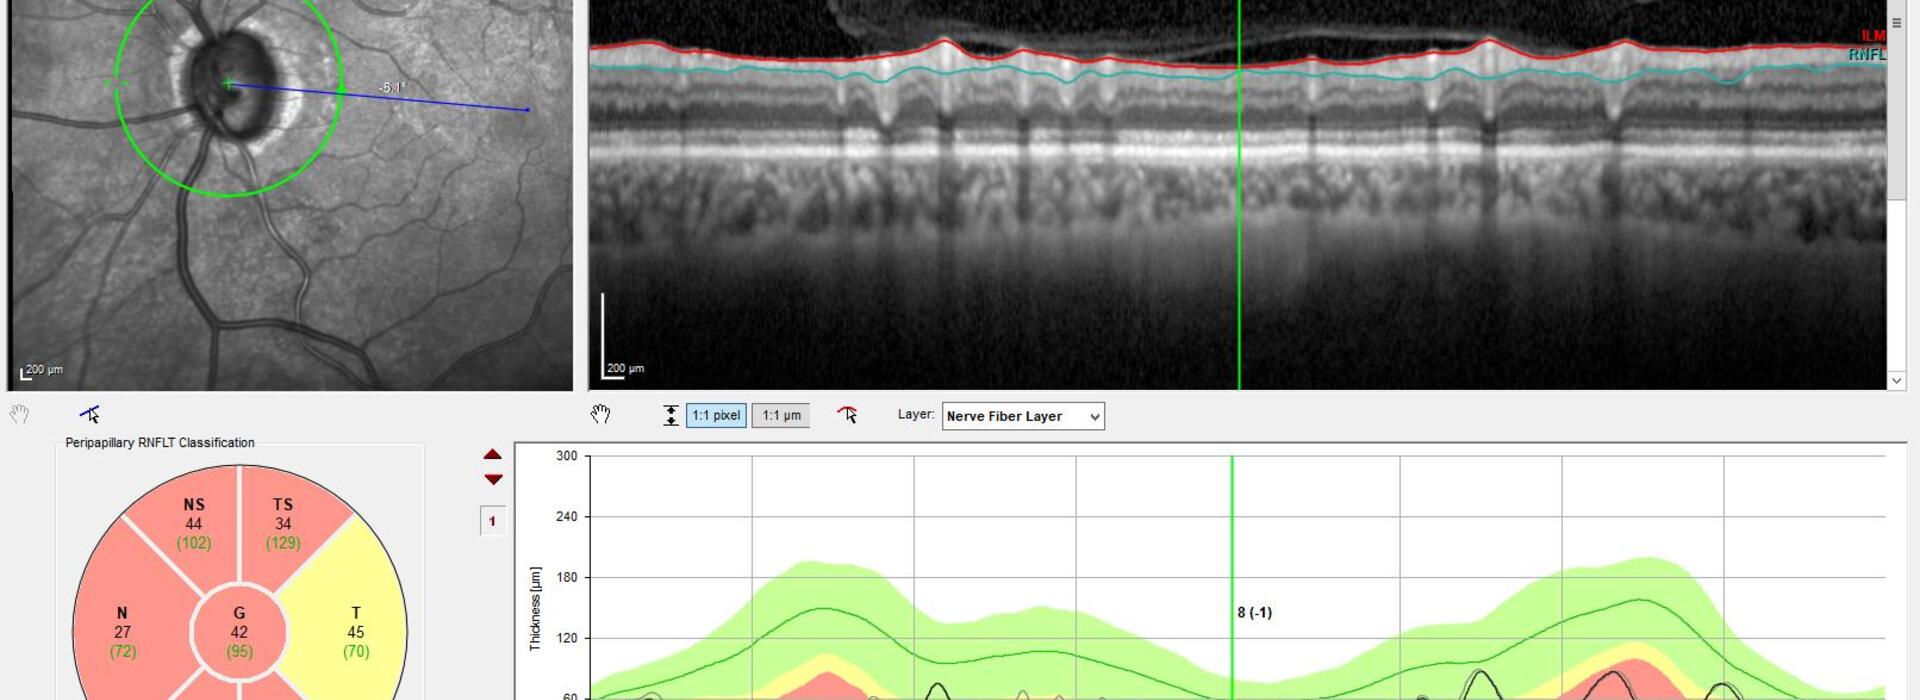This screenshot has width=1920, height=700.
Task: Click the red up arrow above scan number
Action: (x=492, y=455)
